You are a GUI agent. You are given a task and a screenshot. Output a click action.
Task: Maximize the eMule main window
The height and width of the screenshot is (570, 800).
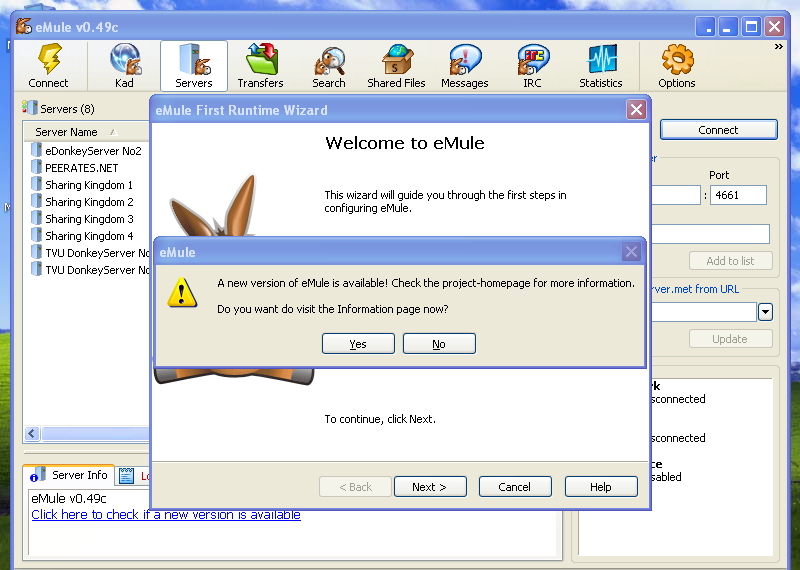[751, 26]
